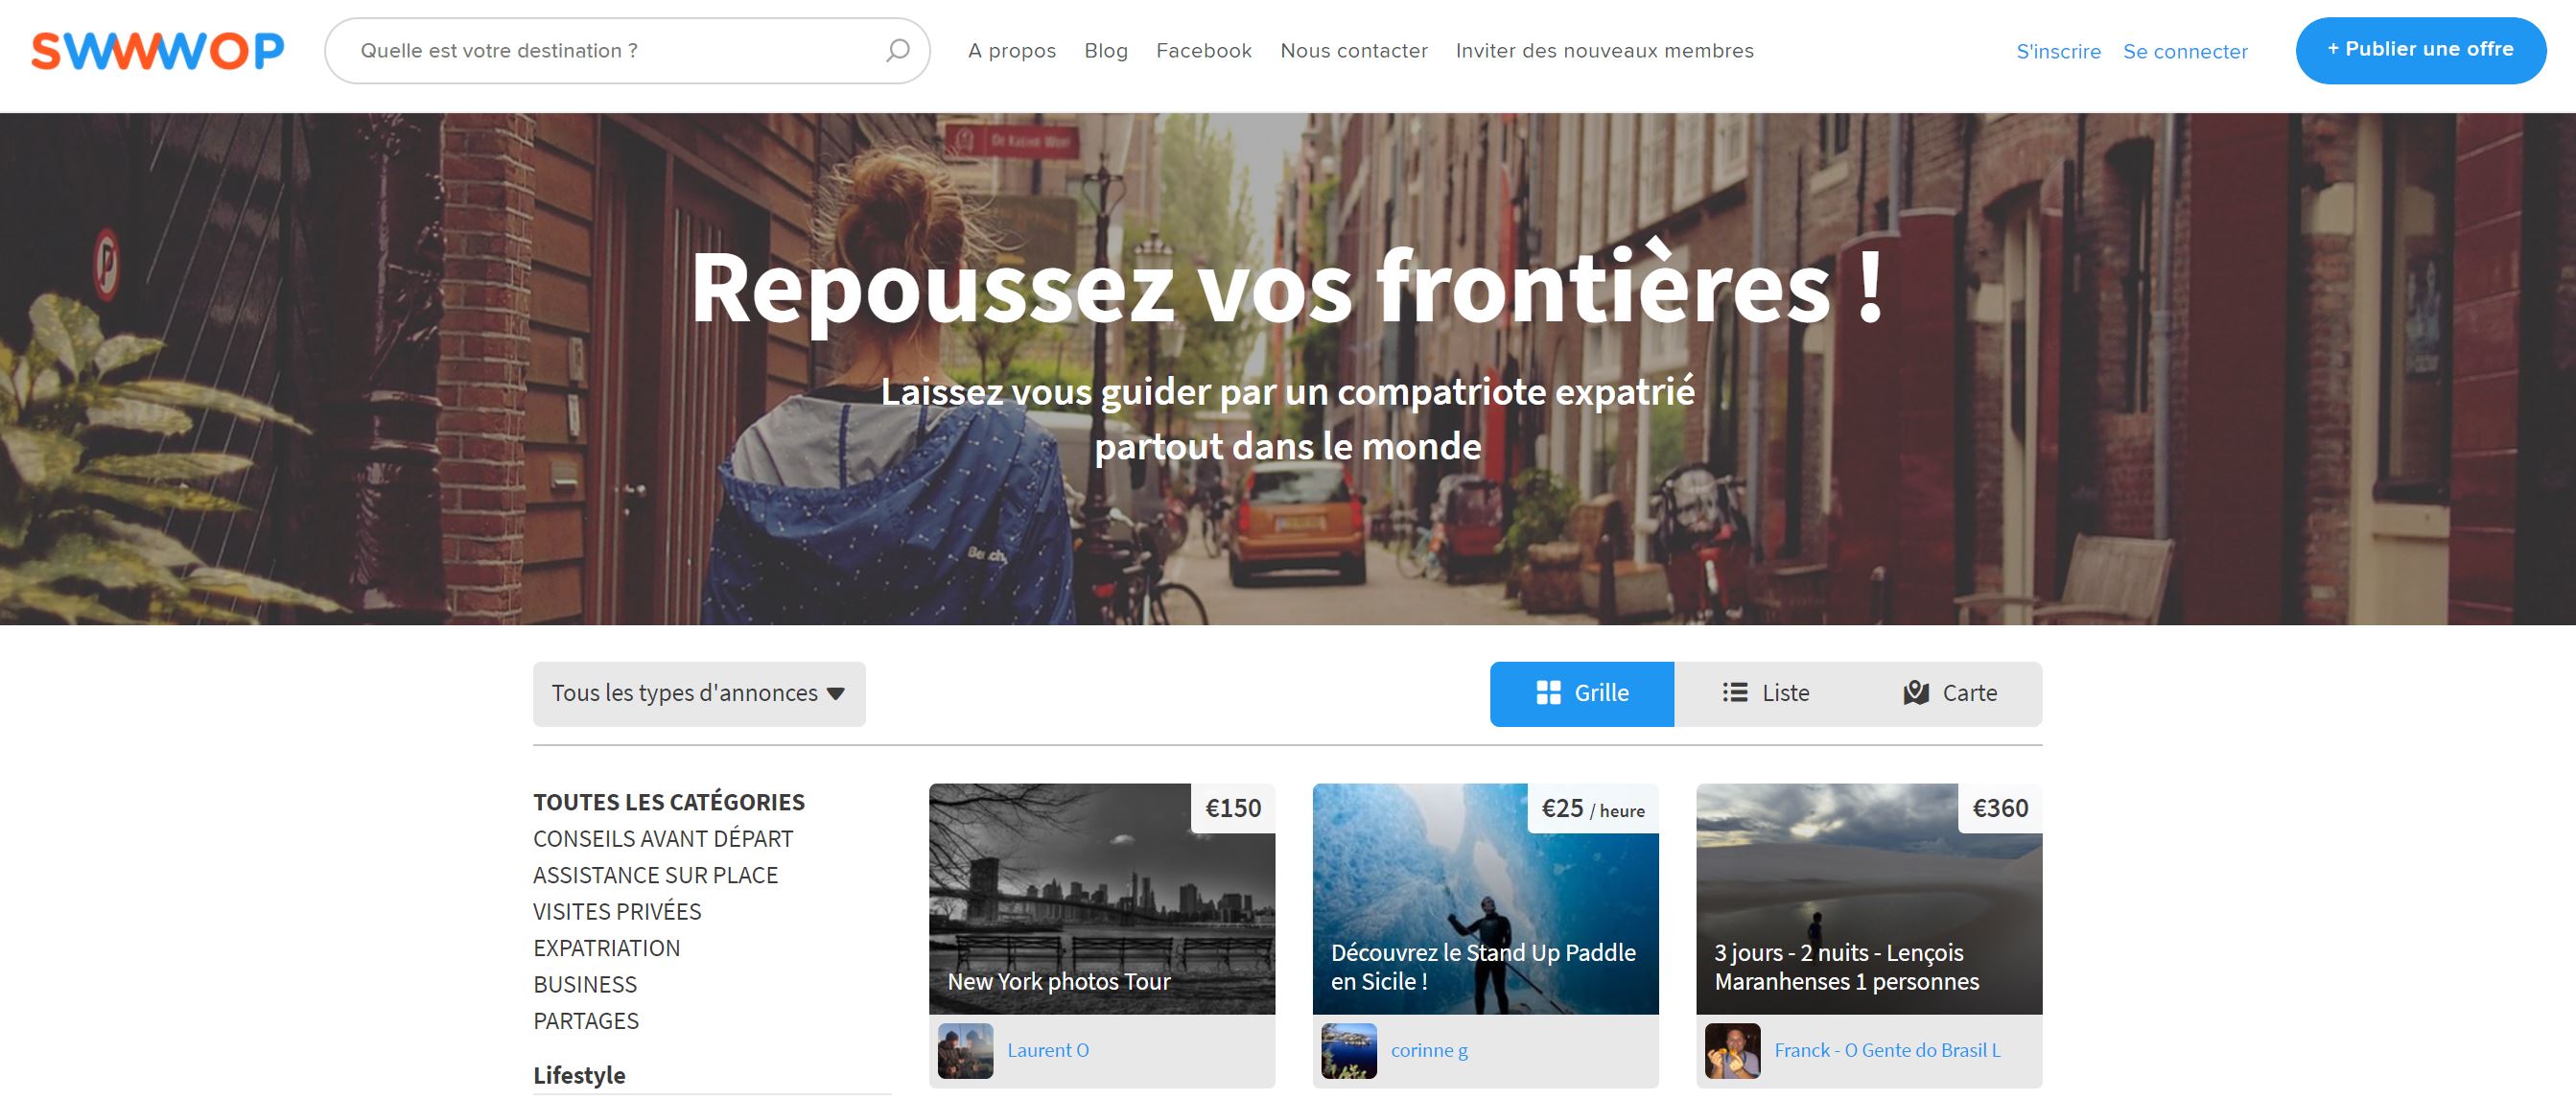
Task: Select the 'VISITES PRIVÉES' category
Action: (x=617, y=912)
